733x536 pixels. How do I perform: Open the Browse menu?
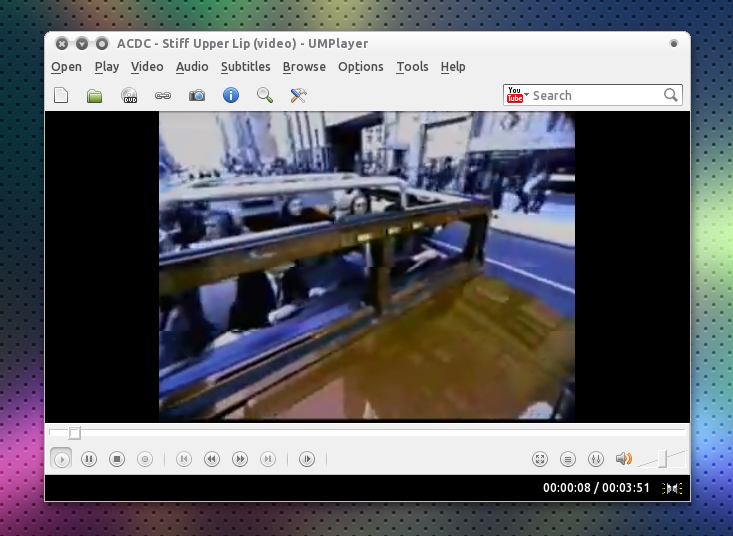(304, 67)
